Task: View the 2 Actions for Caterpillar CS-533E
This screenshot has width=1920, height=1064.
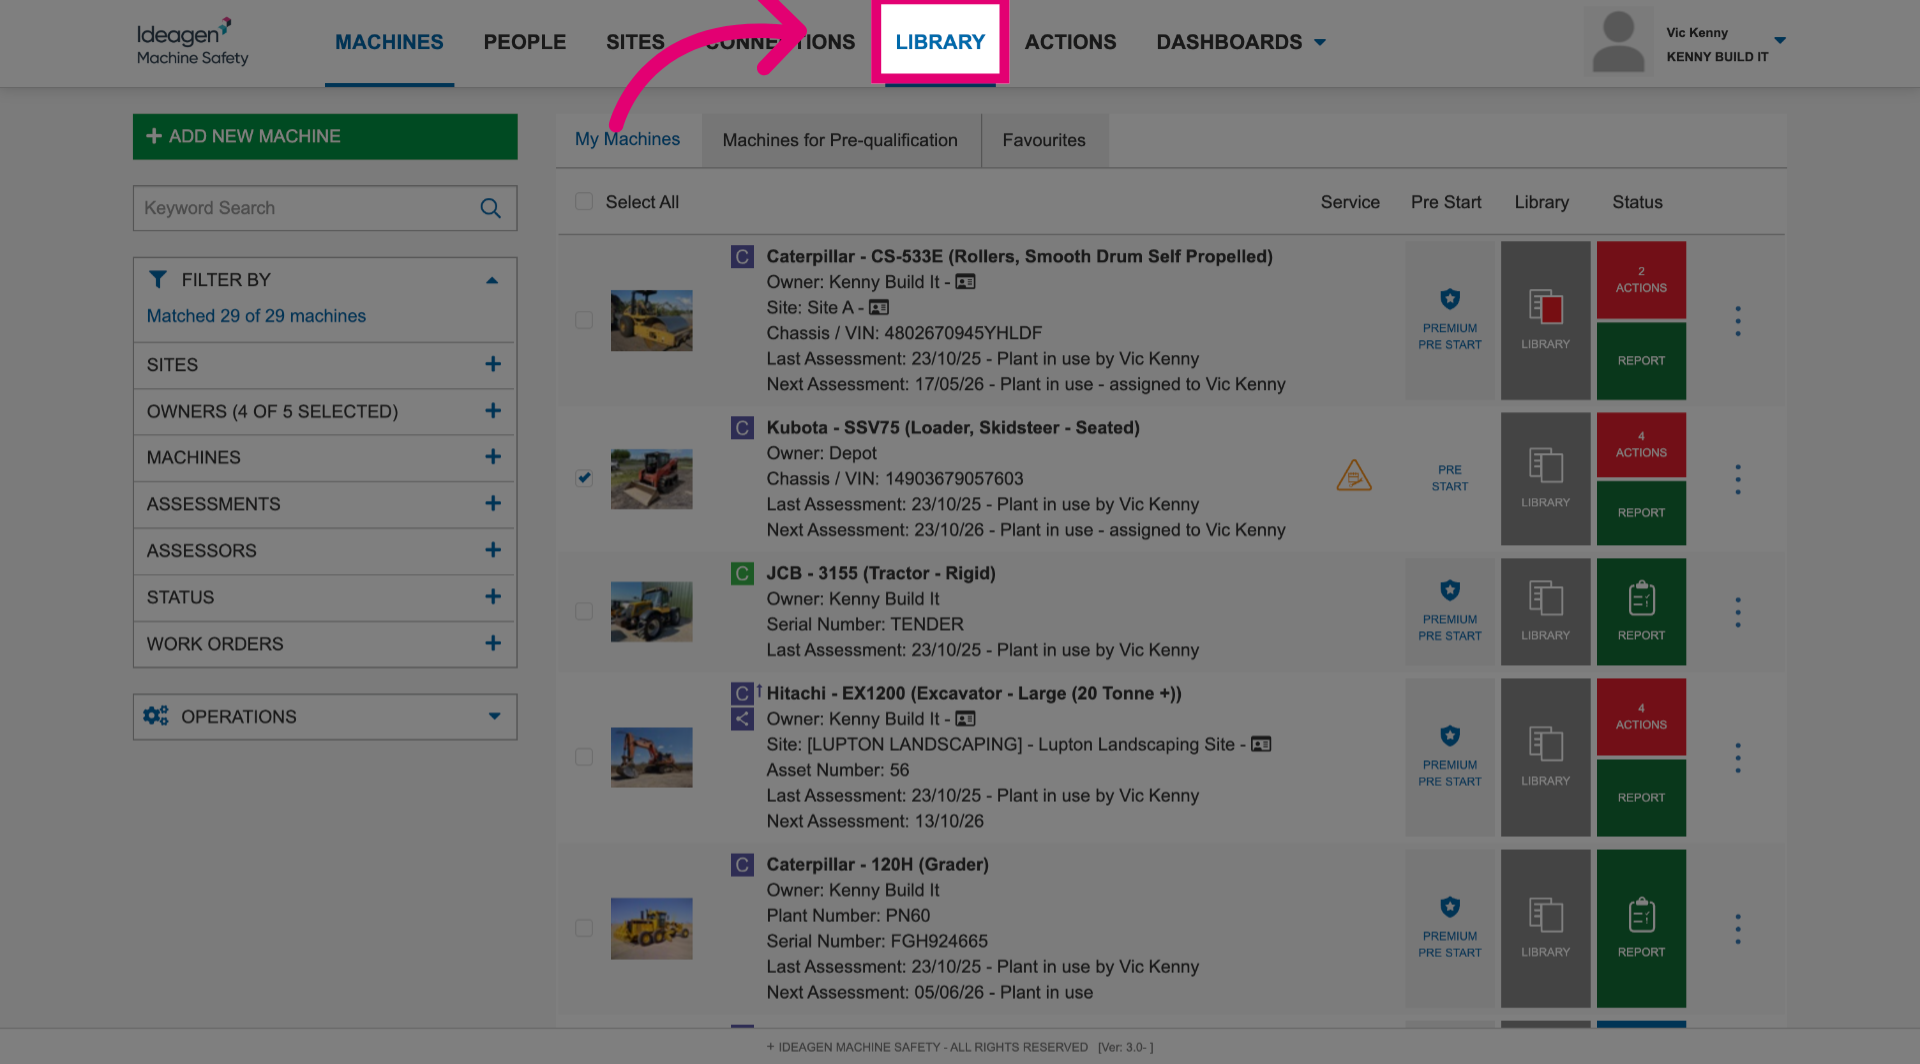Action: coord(1641,279)
